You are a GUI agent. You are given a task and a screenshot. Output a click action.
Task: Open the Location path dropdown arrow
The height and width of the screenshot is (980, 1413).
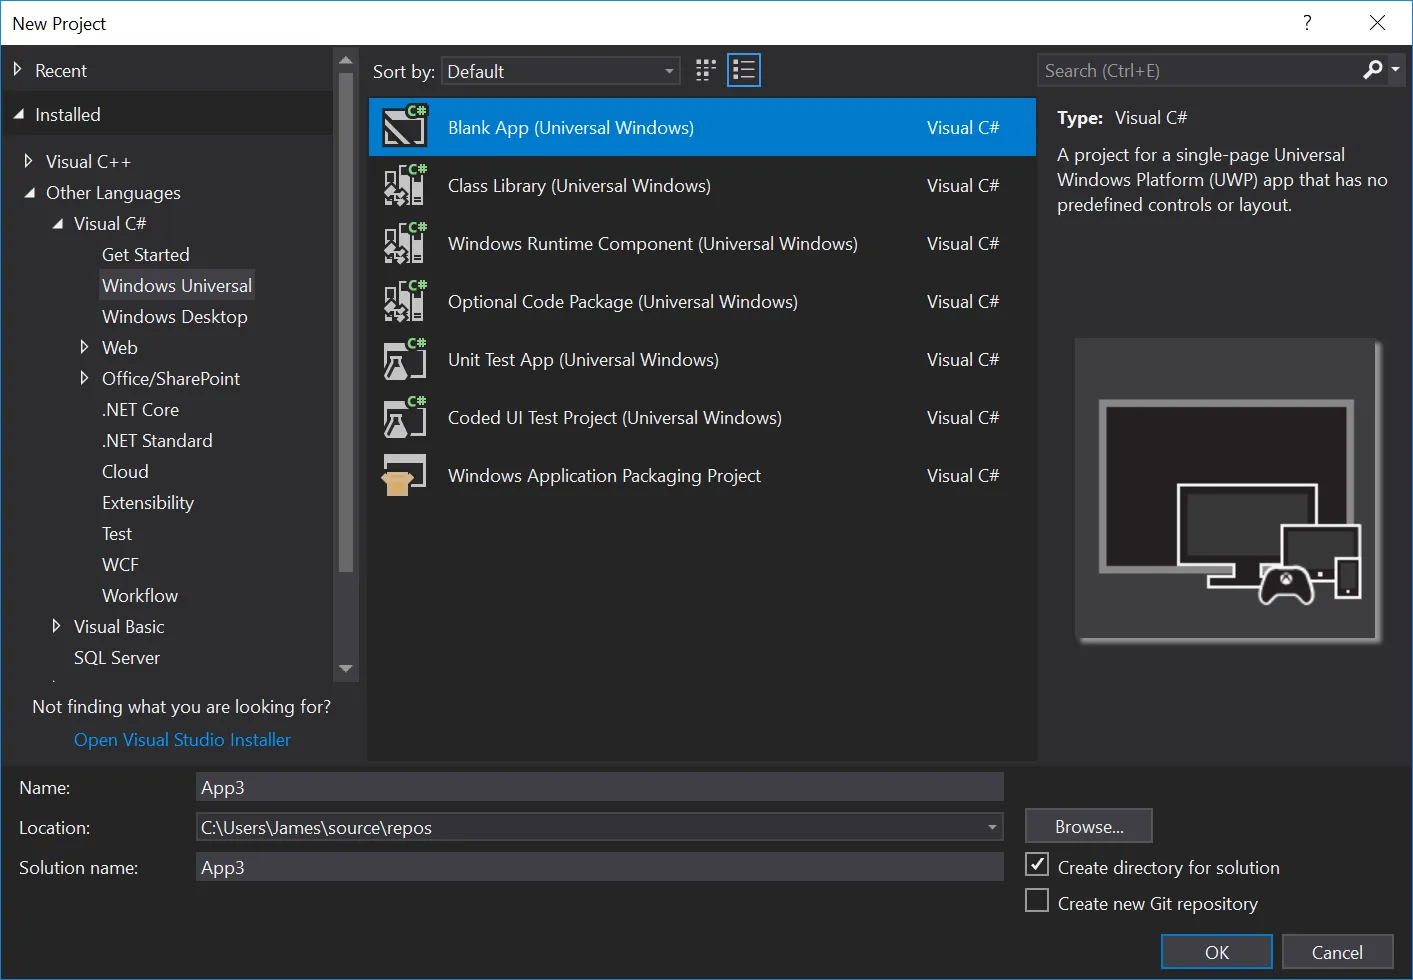click(991, 827)
